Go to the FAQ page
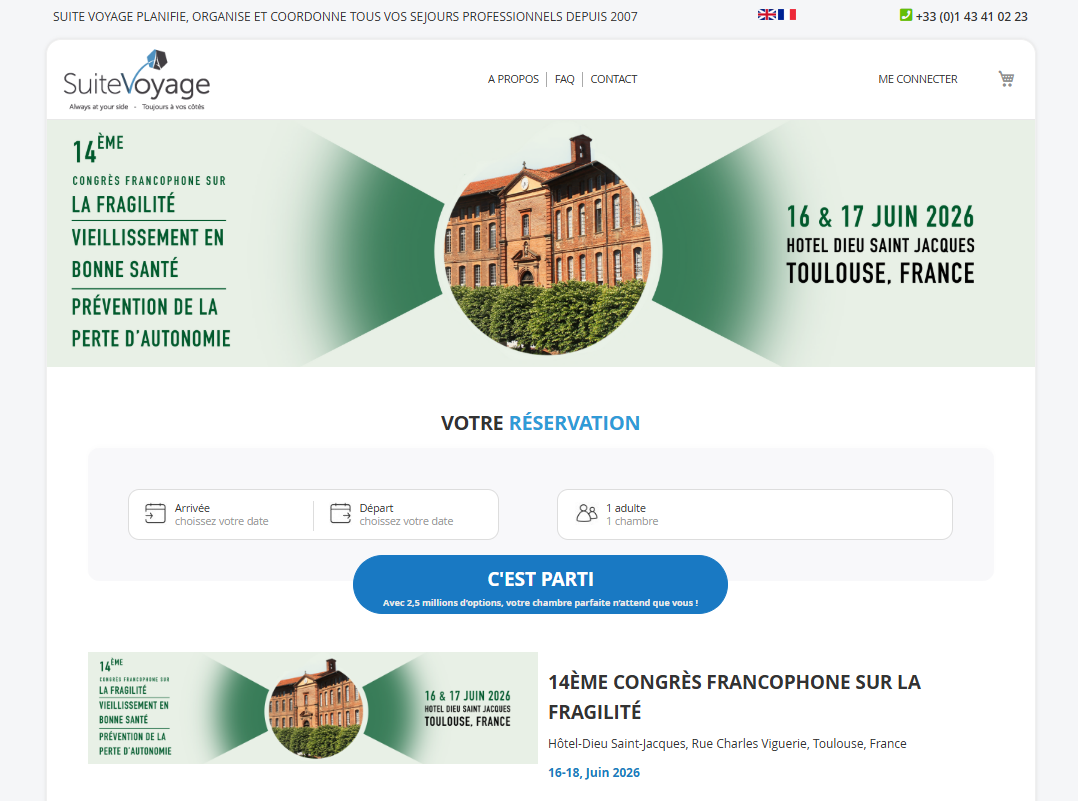1078x801 pixels. point(565,79)
